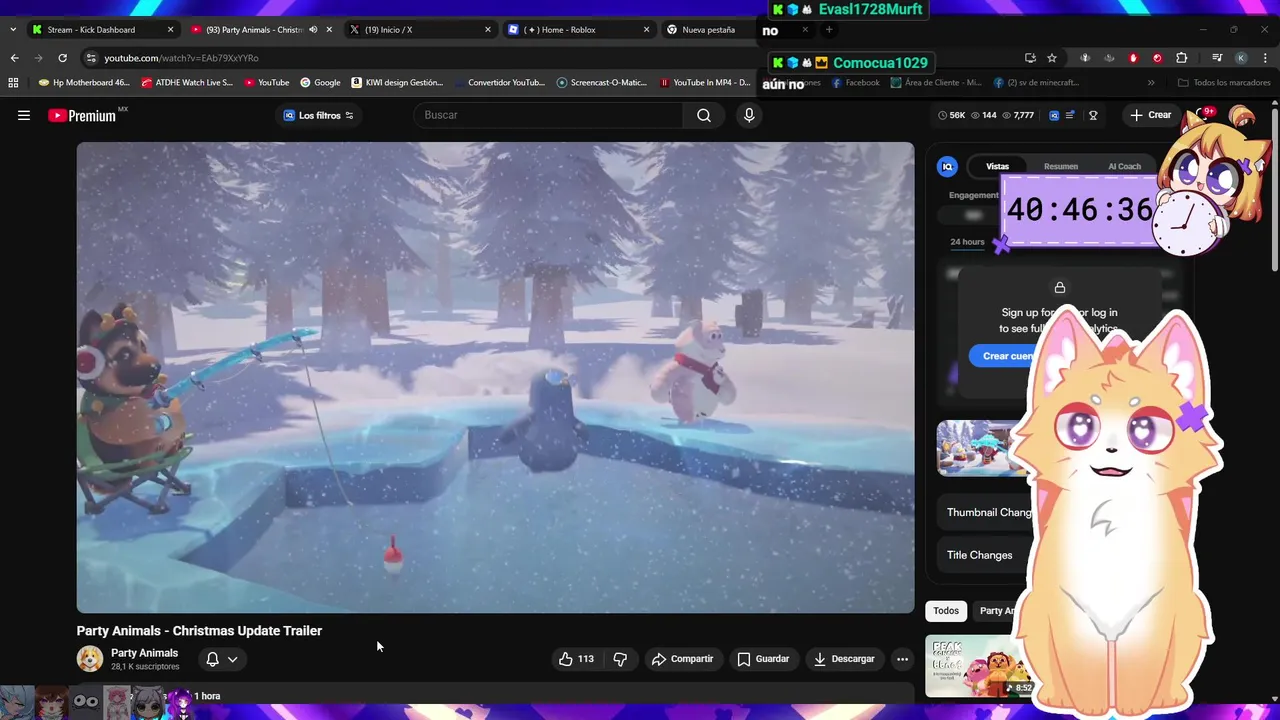Open the apps grid in bookmarks bar
1280x720 pixels.
pyautogui.click(x=13, y=83)
